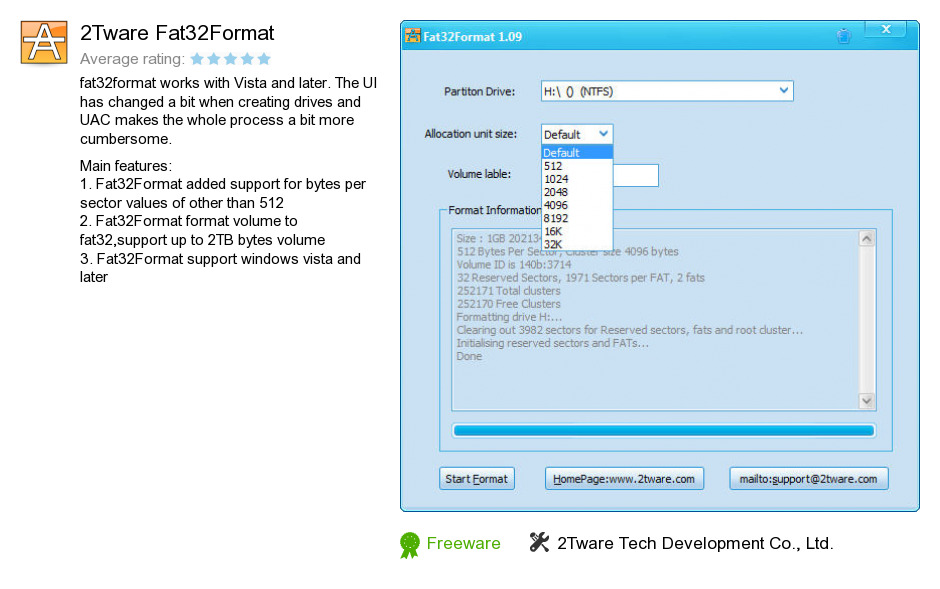The image size is (940, 589).
Task: Click the Start Format button
Action: point(477,479)
